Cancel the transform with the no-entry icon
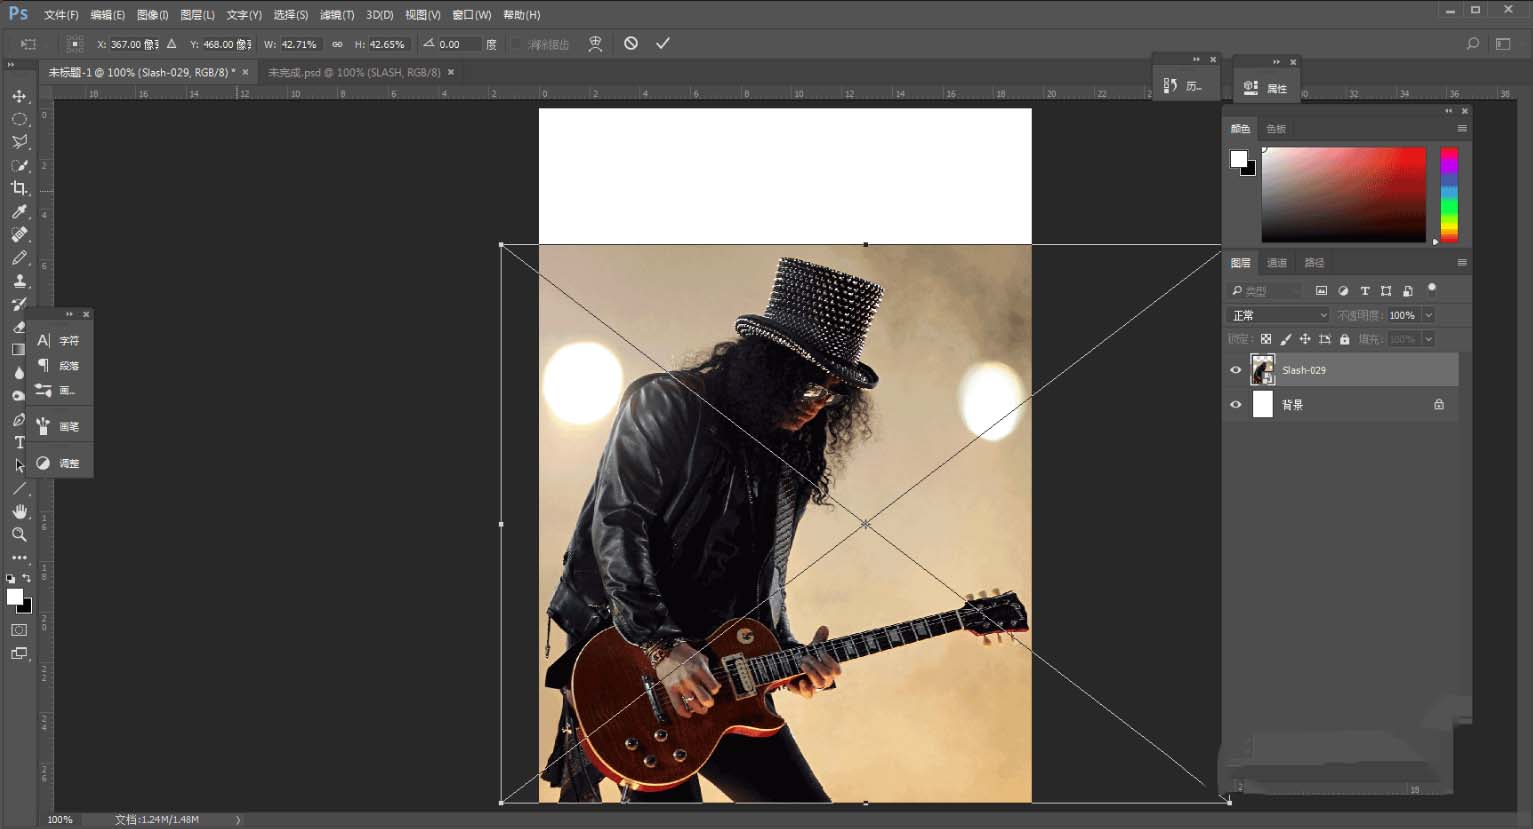This screenshot has width=1533, height=829. tap(631, 43)
